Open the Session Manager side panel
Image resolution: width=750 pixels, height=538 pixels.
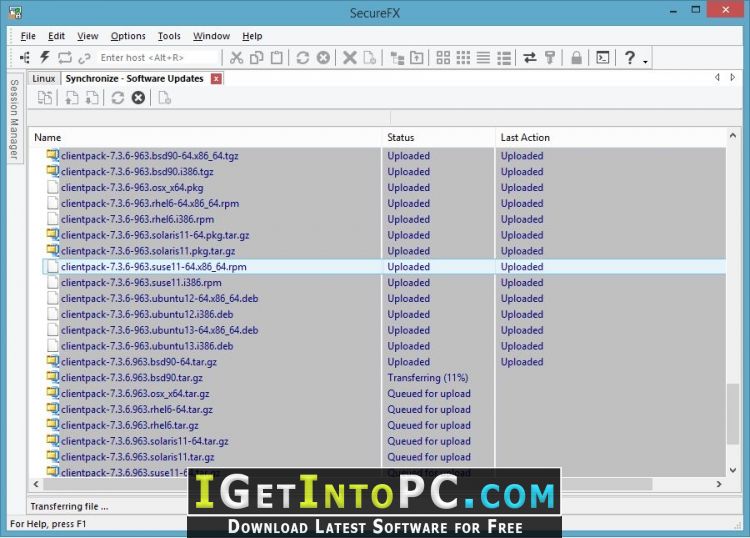(x=14, y=120)
